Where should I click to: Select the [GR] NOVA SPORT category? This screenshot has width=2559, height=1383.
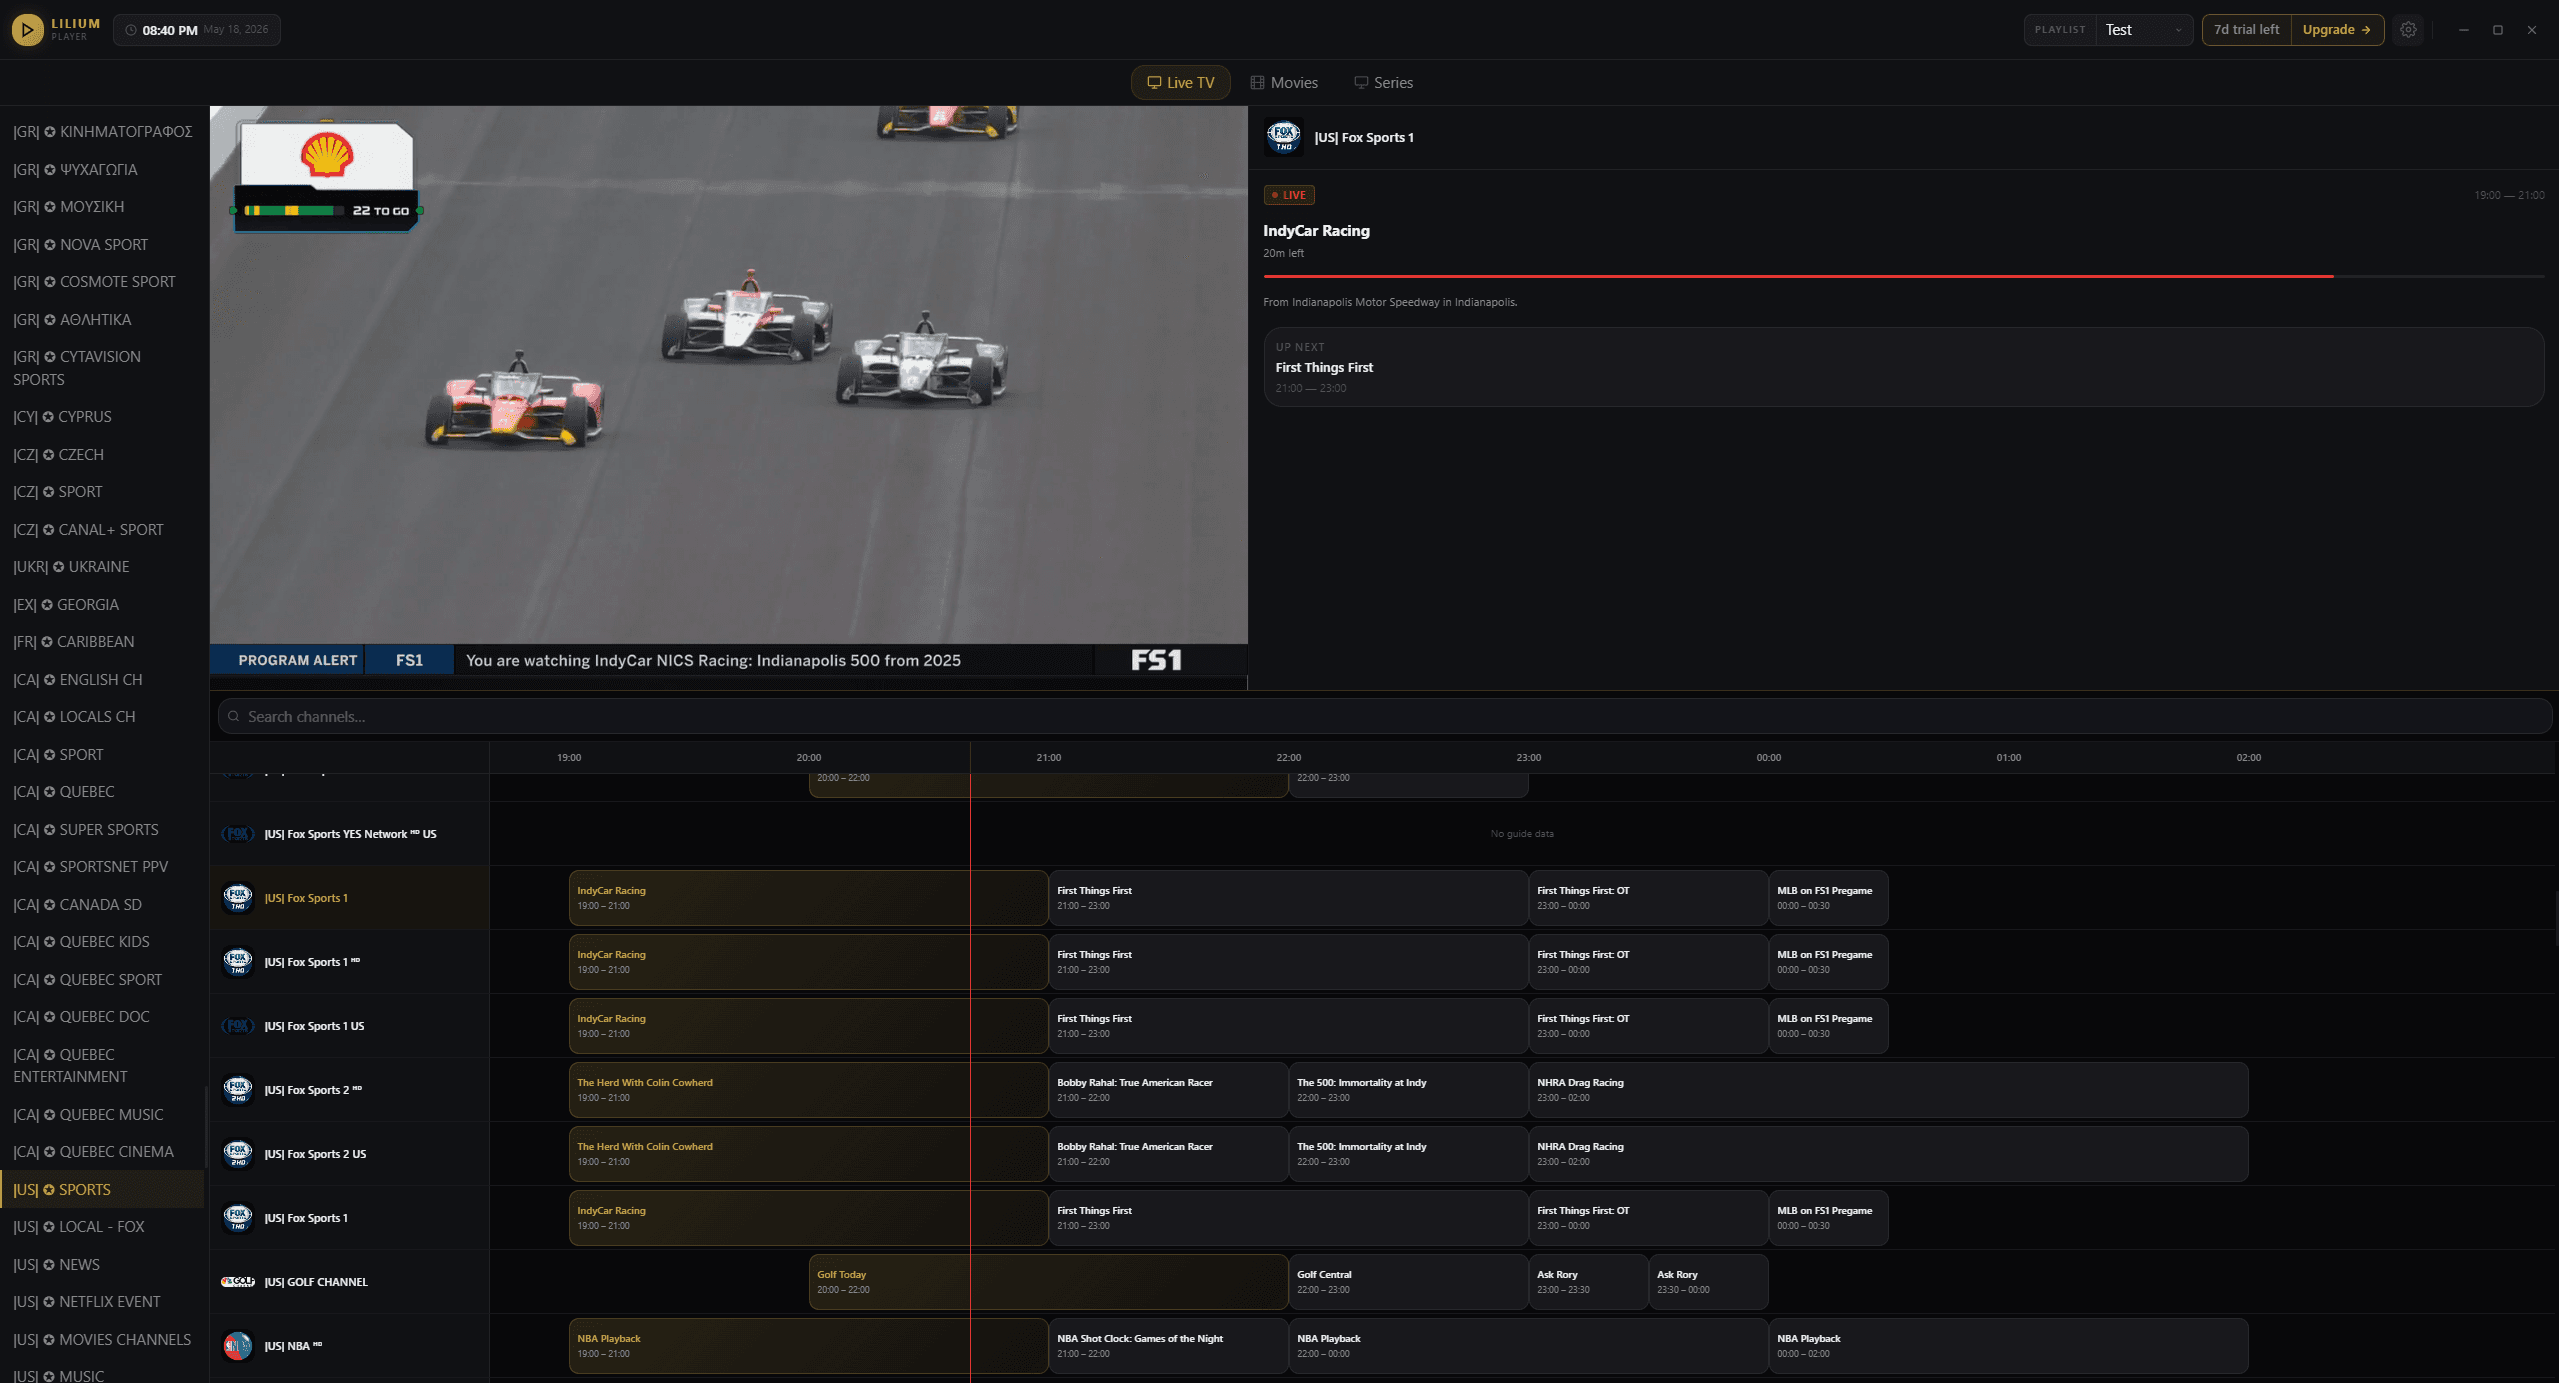click(102, 245)
